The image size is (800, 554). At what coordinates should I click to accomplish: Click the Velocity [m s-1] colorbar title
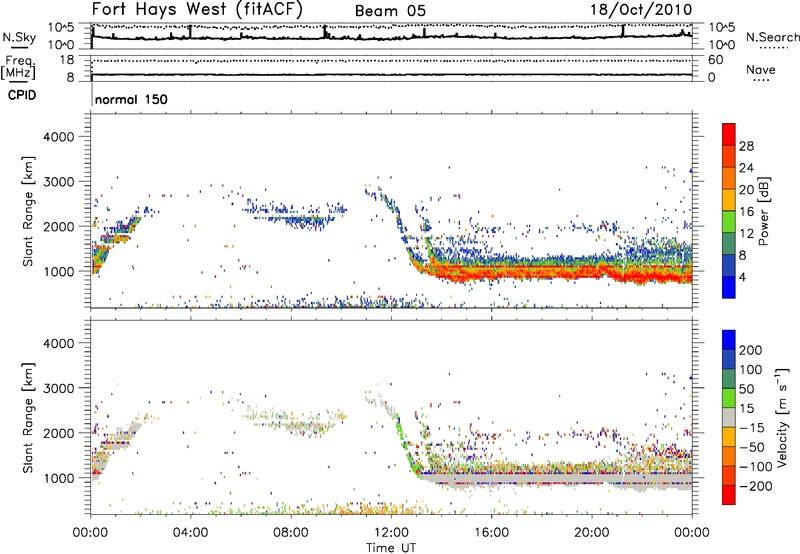coord(782,418)
